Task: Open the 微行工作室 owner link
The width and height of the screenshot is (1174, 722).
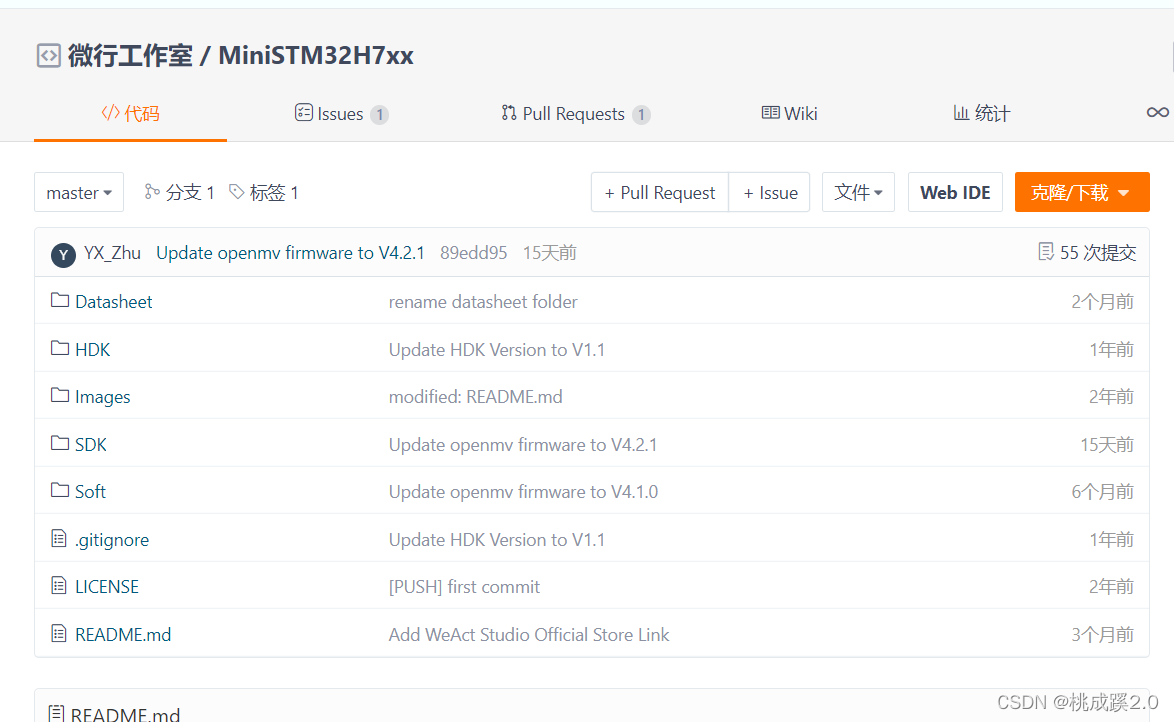Action: (x=130, y=55)
